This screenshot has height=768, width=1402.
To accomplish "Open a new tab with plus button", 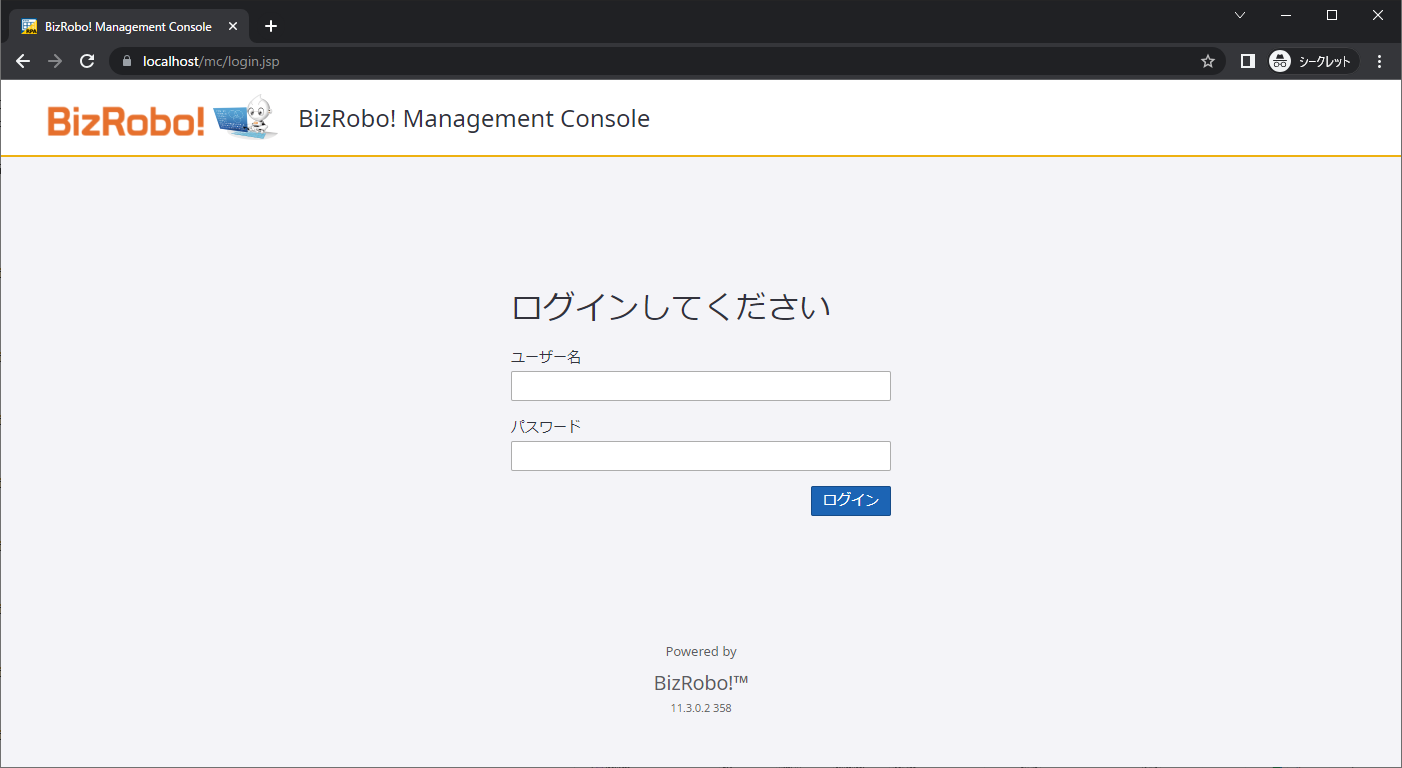I will [x=270, y=27].
